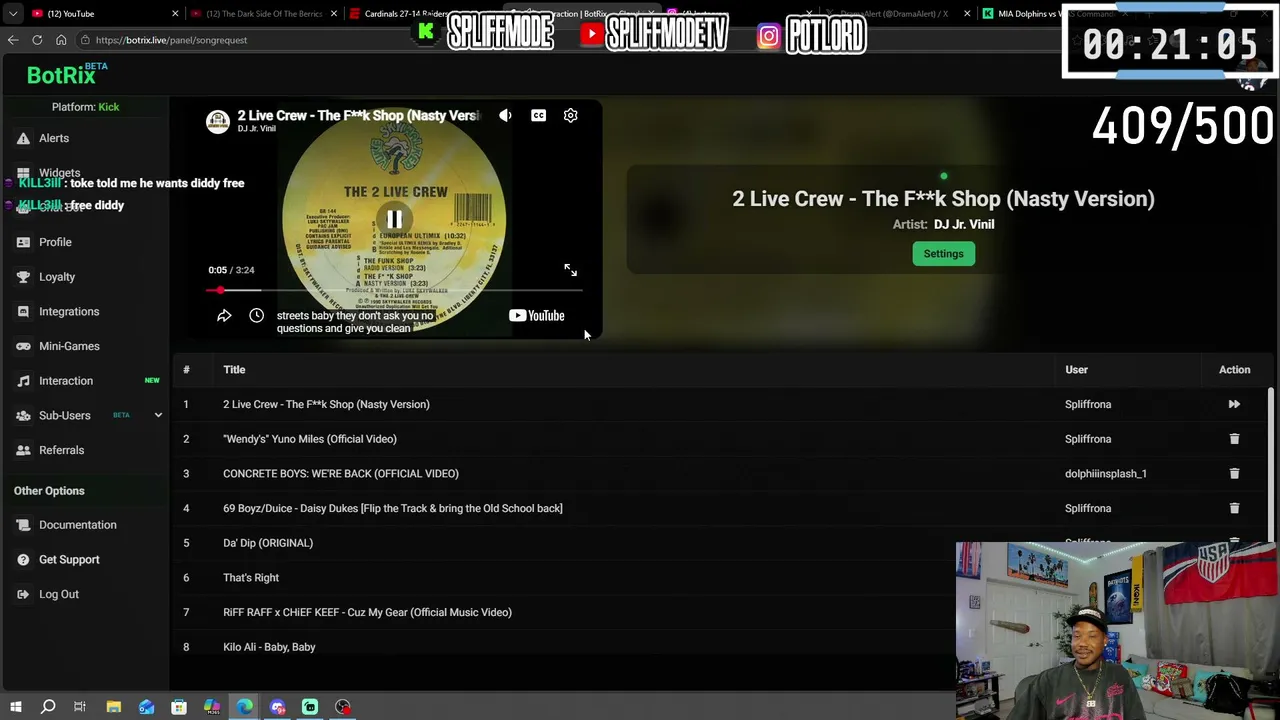This screenshot has height=720, width=1280.
Task: Click the browser address bar URL
Action: (172, 40)
